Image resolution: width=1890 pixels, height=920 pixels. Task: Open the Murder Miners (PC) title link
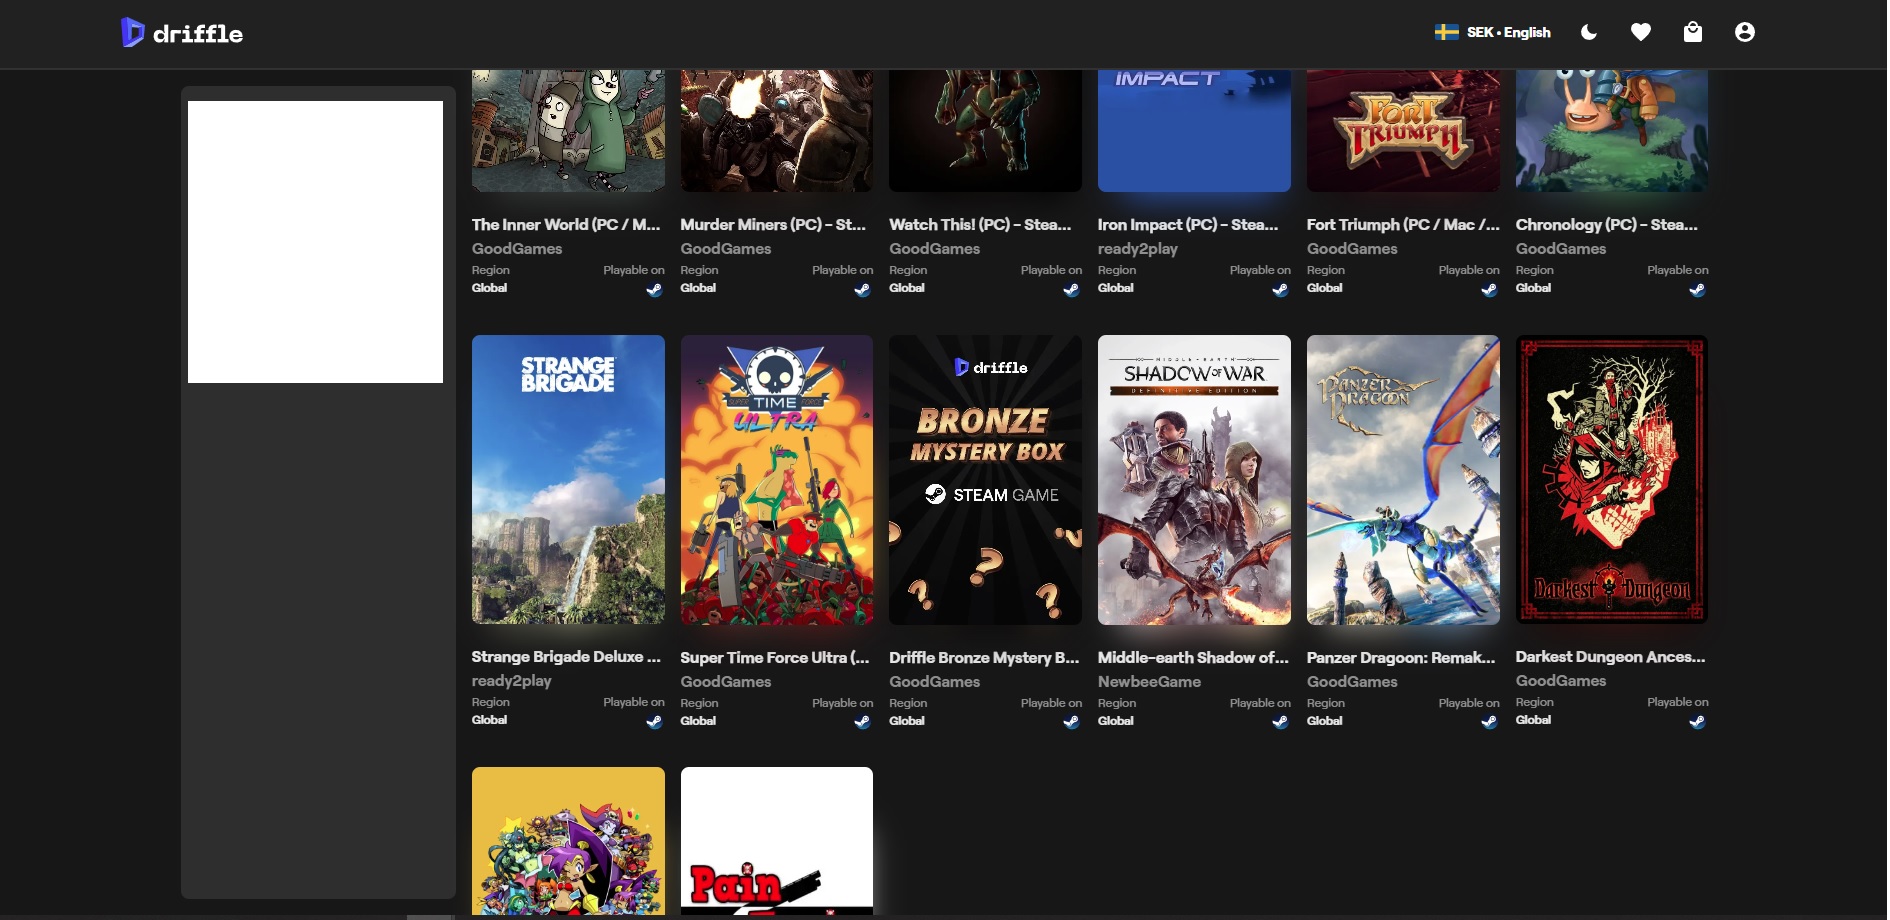click(773, 225)
